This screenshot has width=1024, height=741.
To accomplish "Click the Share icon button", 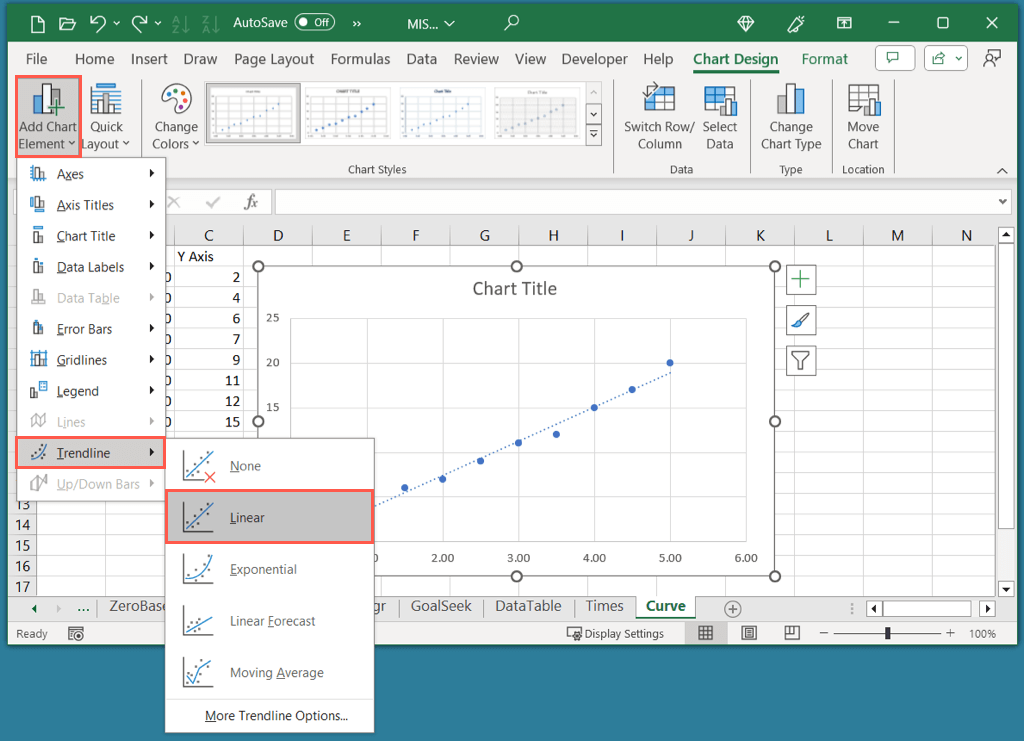I will tap(938, 58).
